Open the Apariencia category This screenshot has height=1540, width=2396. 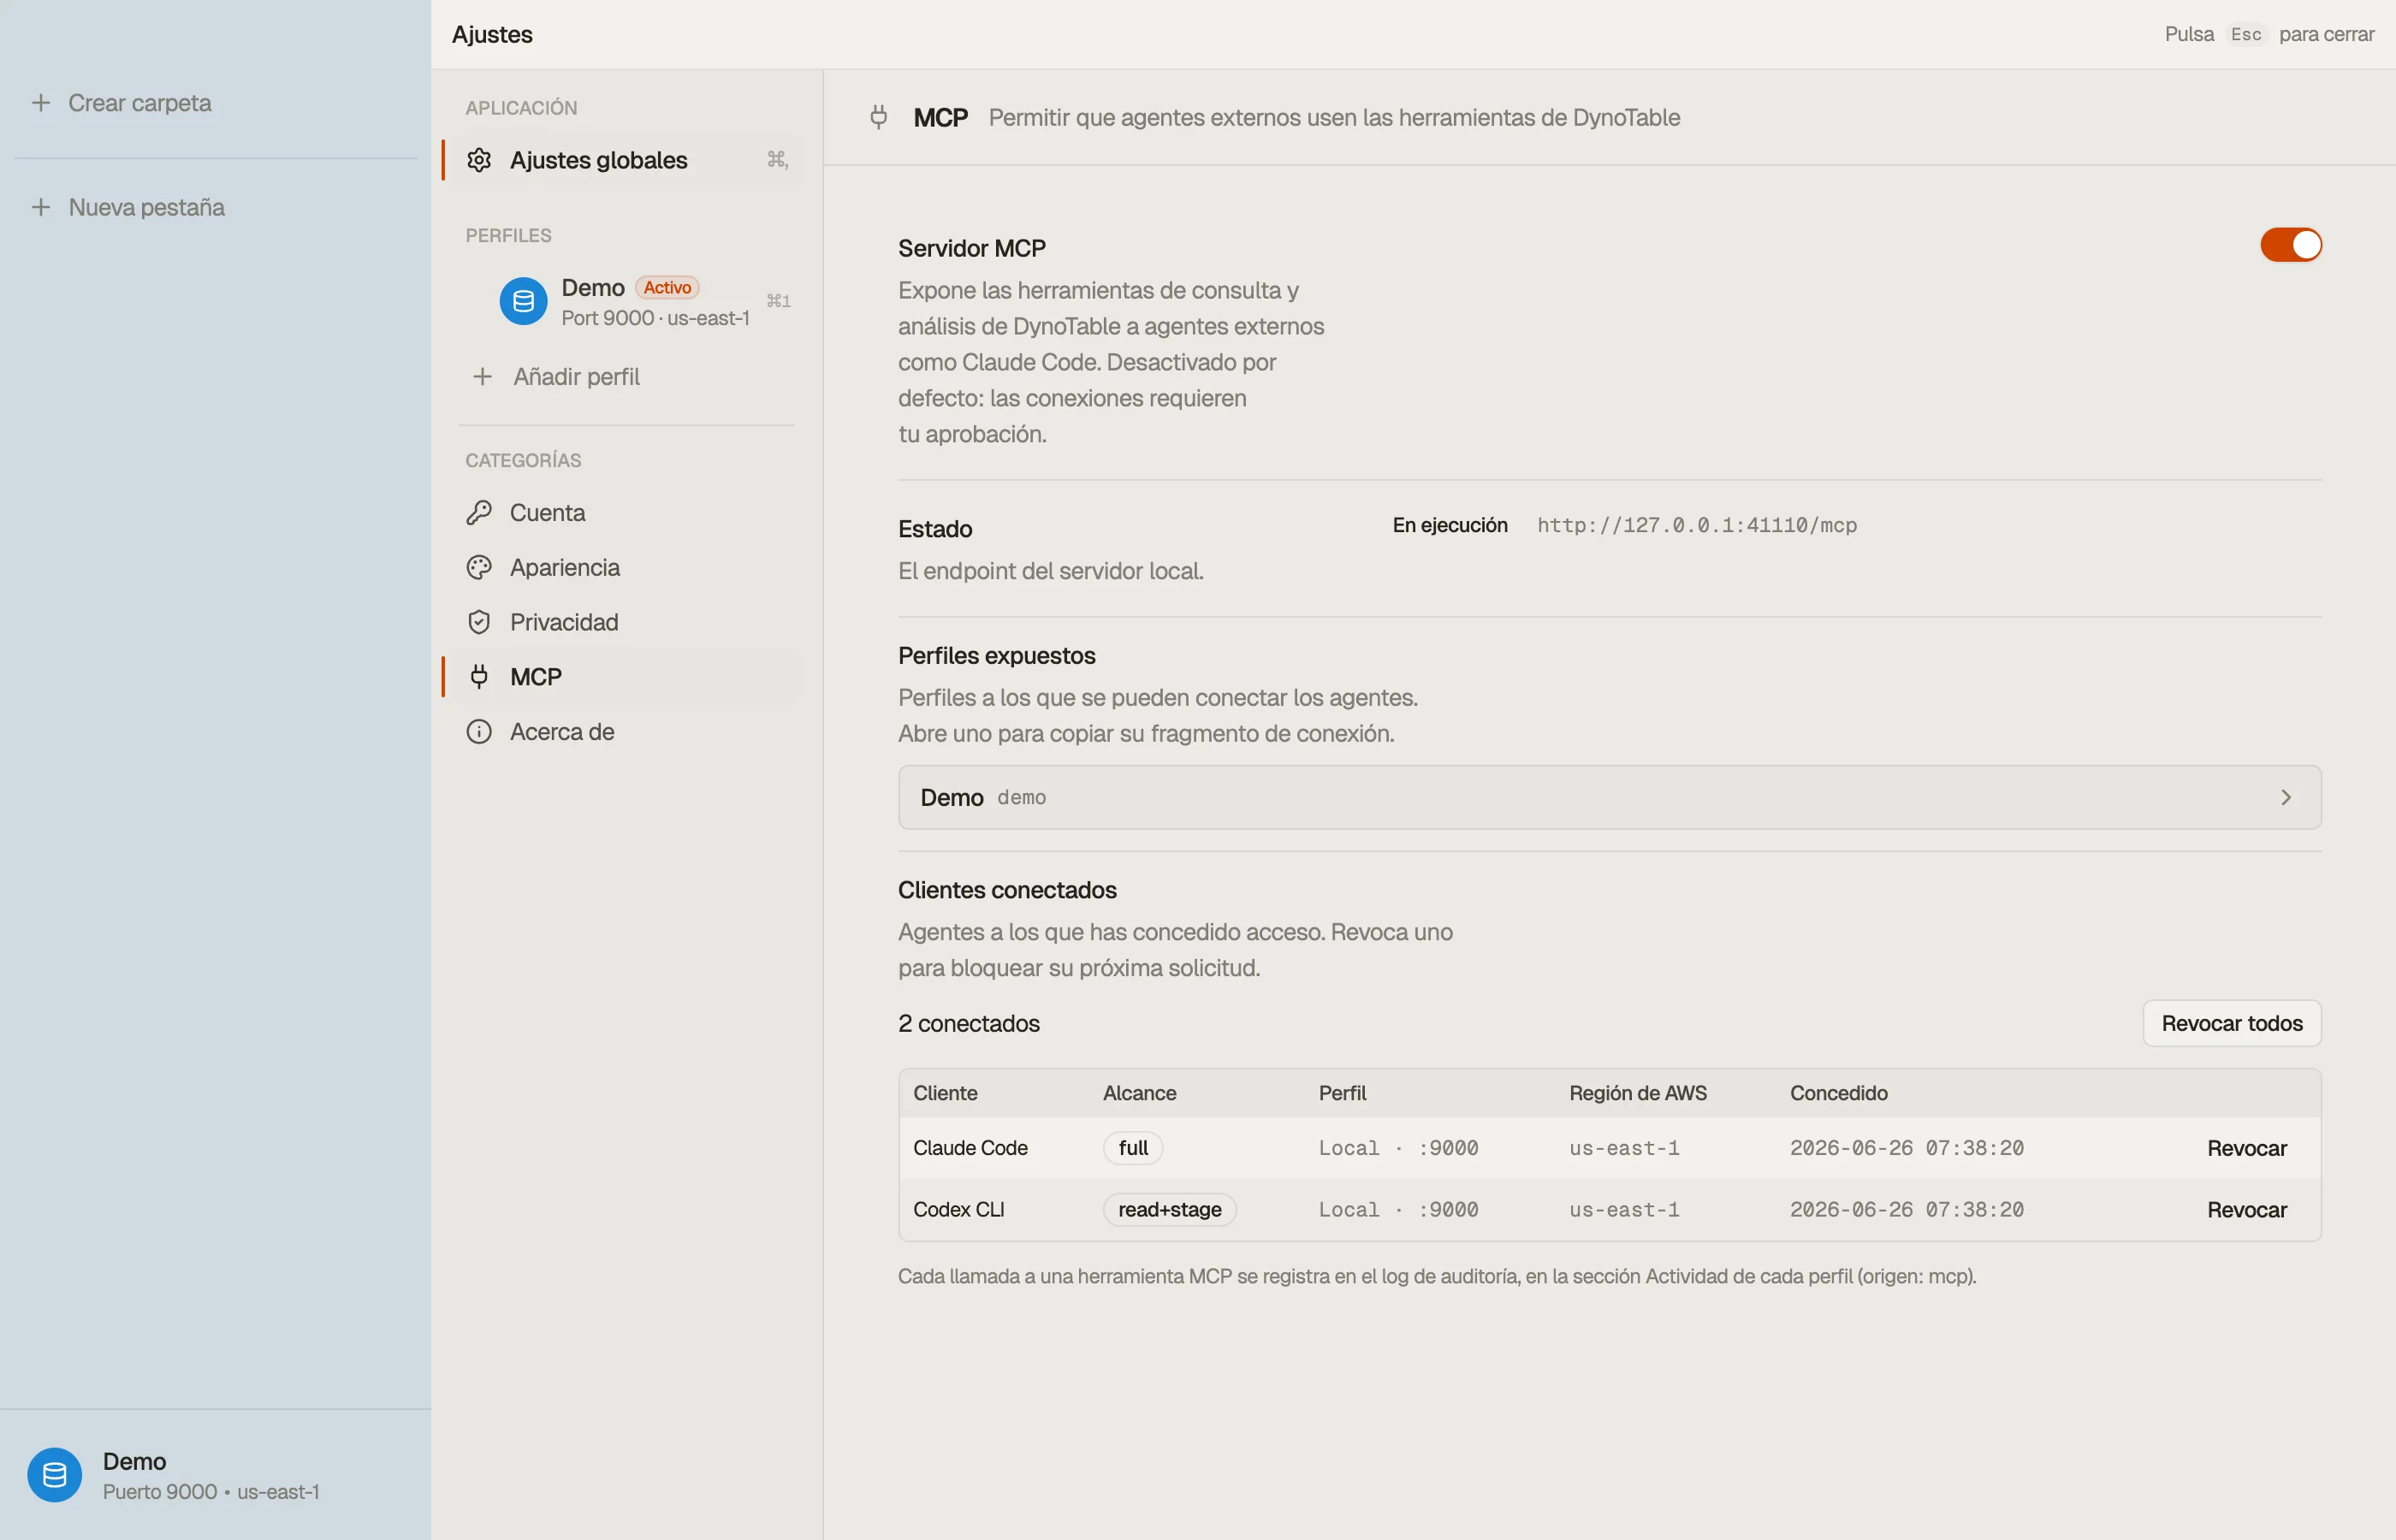point(621,568)
